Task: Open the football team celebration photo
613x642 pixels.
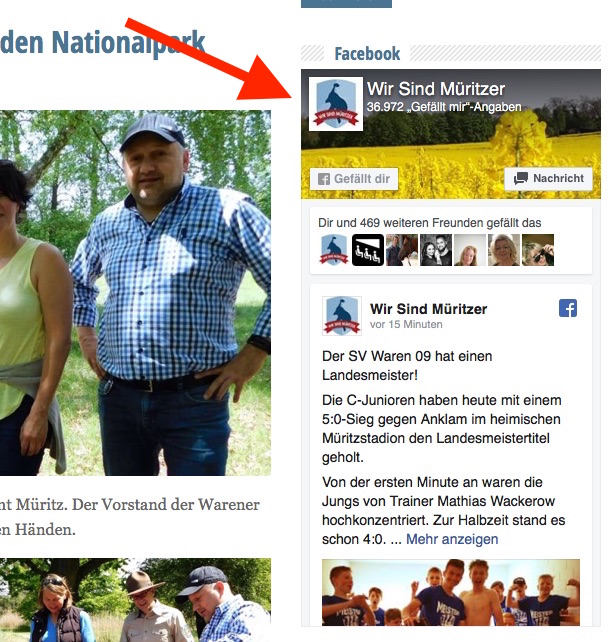Action: point(451,592)
